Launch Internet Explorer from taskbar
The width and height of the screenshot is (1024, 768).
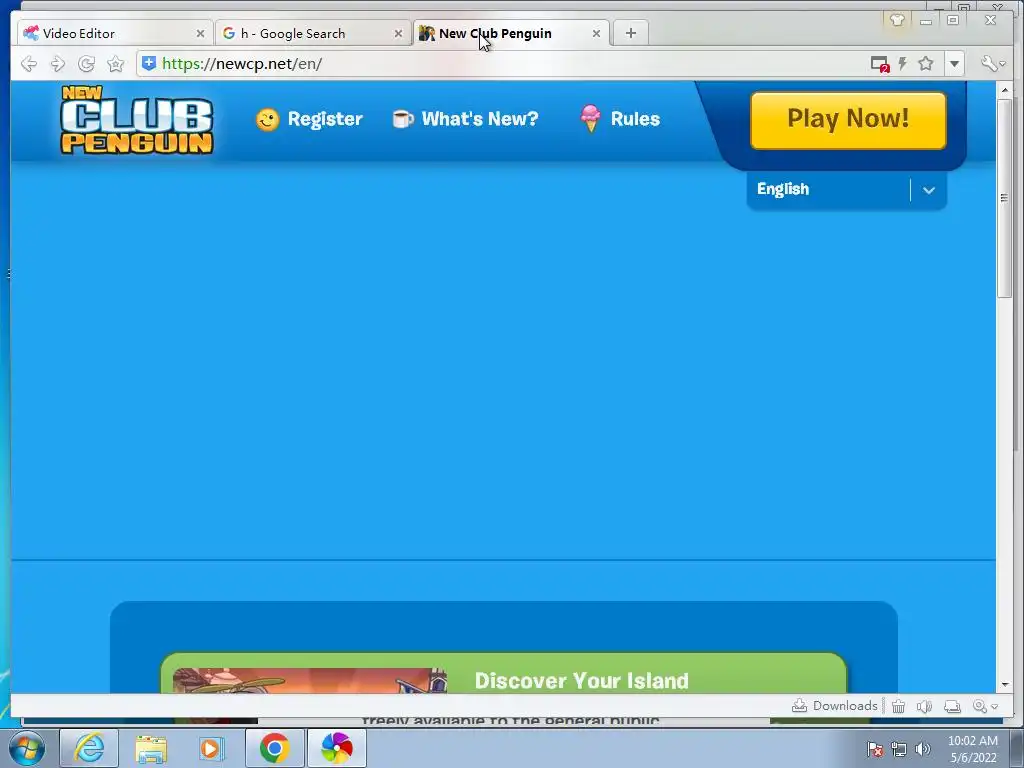pos(89,748)
